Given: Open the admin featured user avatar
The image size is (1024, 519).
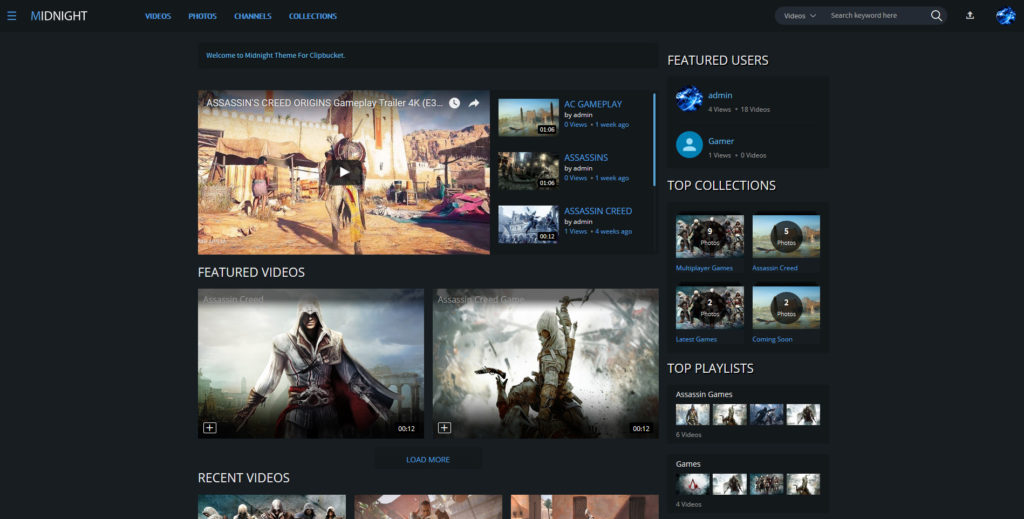Looking at the screenshot, I should coord(689,99).
